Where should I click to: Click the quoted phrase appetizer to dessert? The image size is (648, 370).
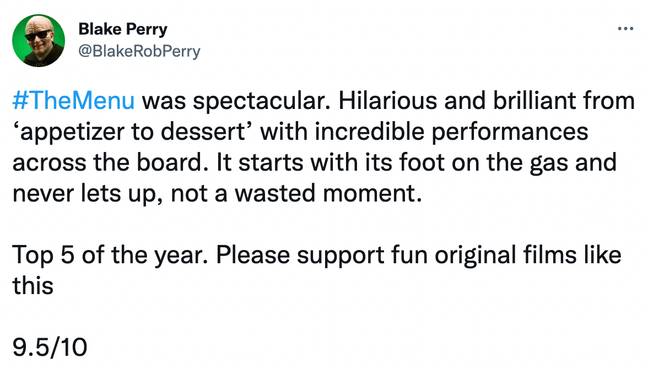click(x=136, y=133)
